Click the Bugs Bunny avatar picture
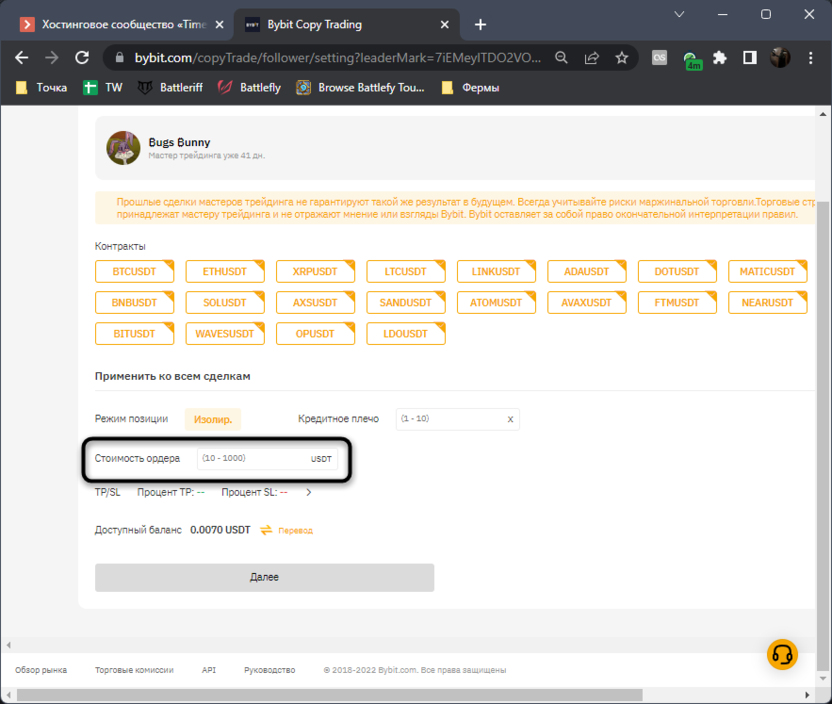The height and width of the screenshot is (704, 832). click(123, 147)
